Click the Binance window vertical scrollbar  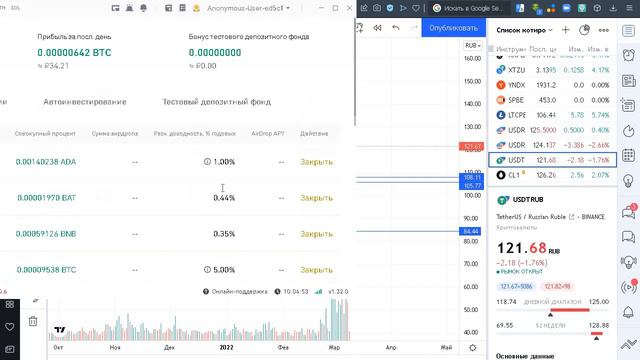(x=355, y=71)
